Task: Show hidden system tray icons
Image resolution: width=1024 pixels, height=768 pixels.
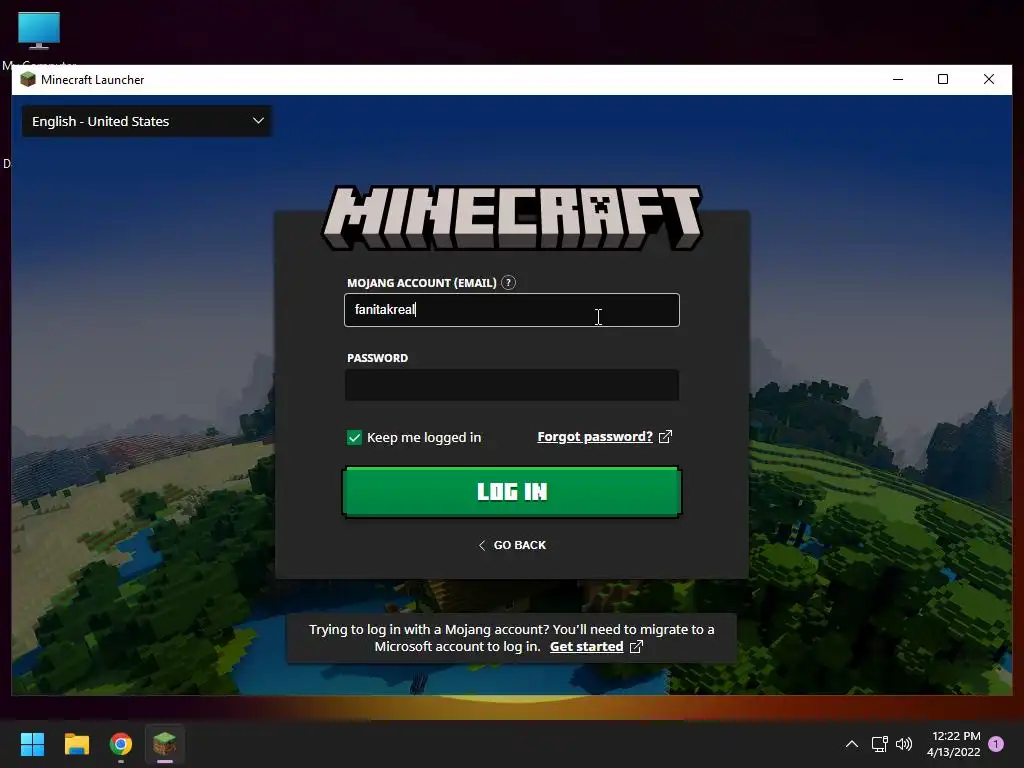Action: 852,744
